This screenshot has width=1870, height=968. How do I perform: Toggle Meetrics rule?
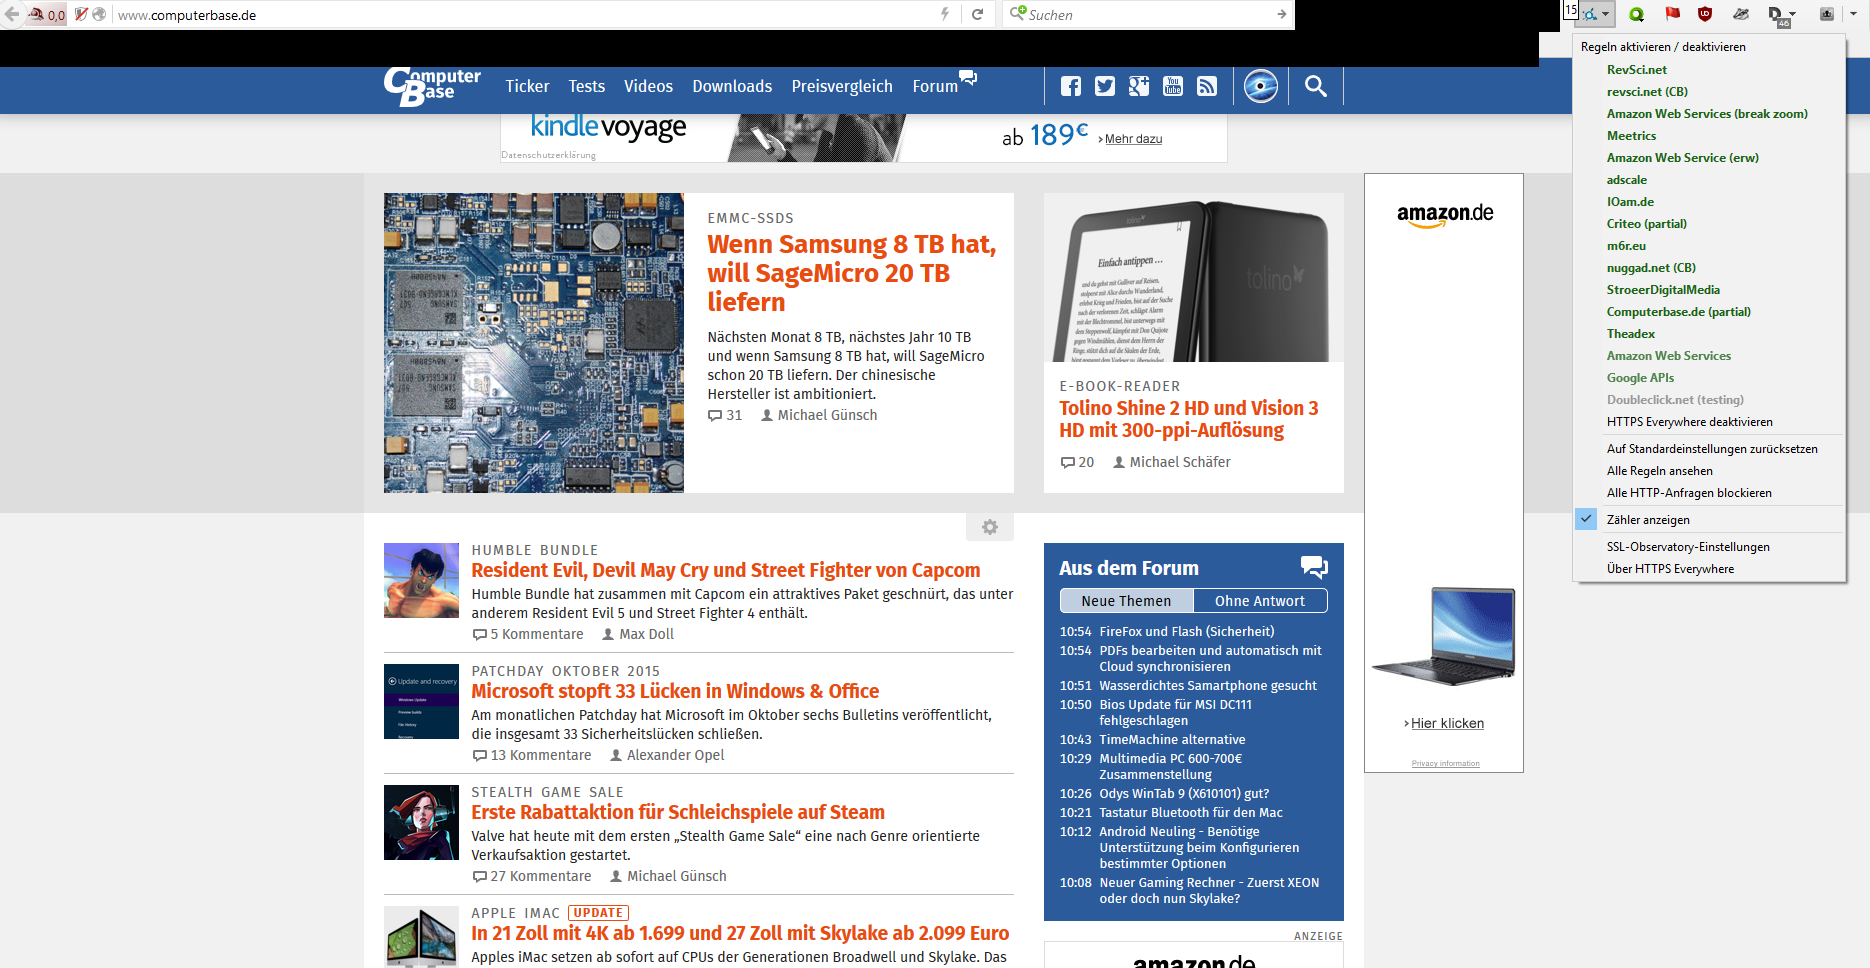[1631, 136]
